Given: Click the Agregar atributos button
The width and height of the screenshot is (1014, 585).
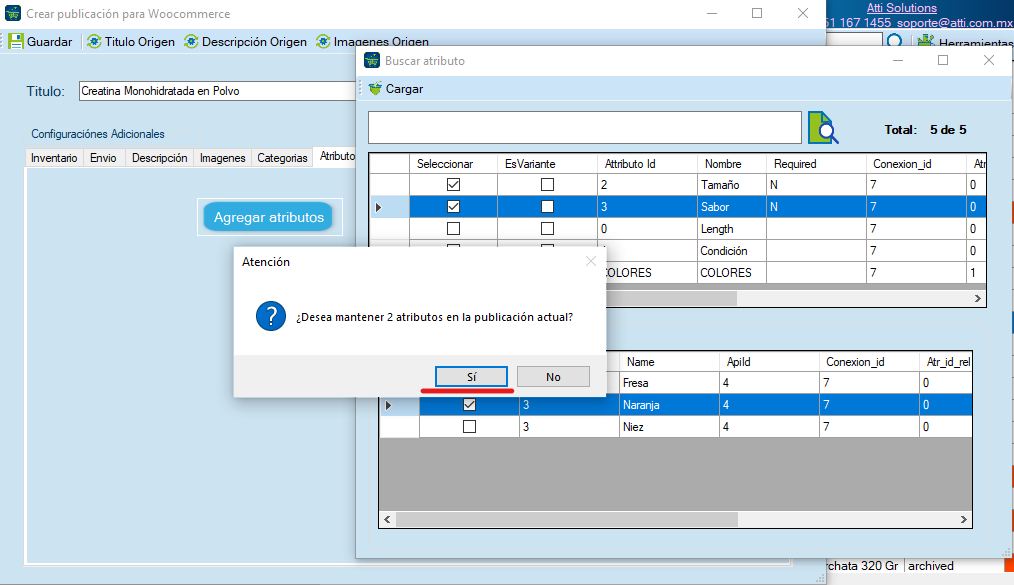Looking at the screenshot, I should 268,217.
